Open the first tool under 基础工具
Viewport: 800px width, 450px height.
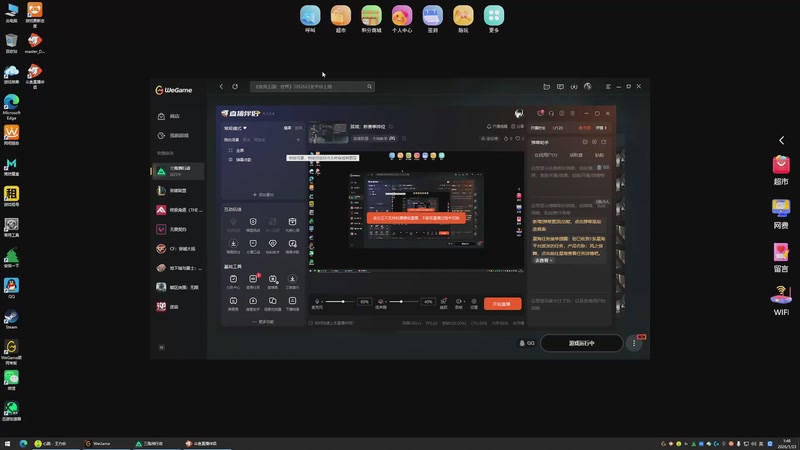(x=233, y=281)
